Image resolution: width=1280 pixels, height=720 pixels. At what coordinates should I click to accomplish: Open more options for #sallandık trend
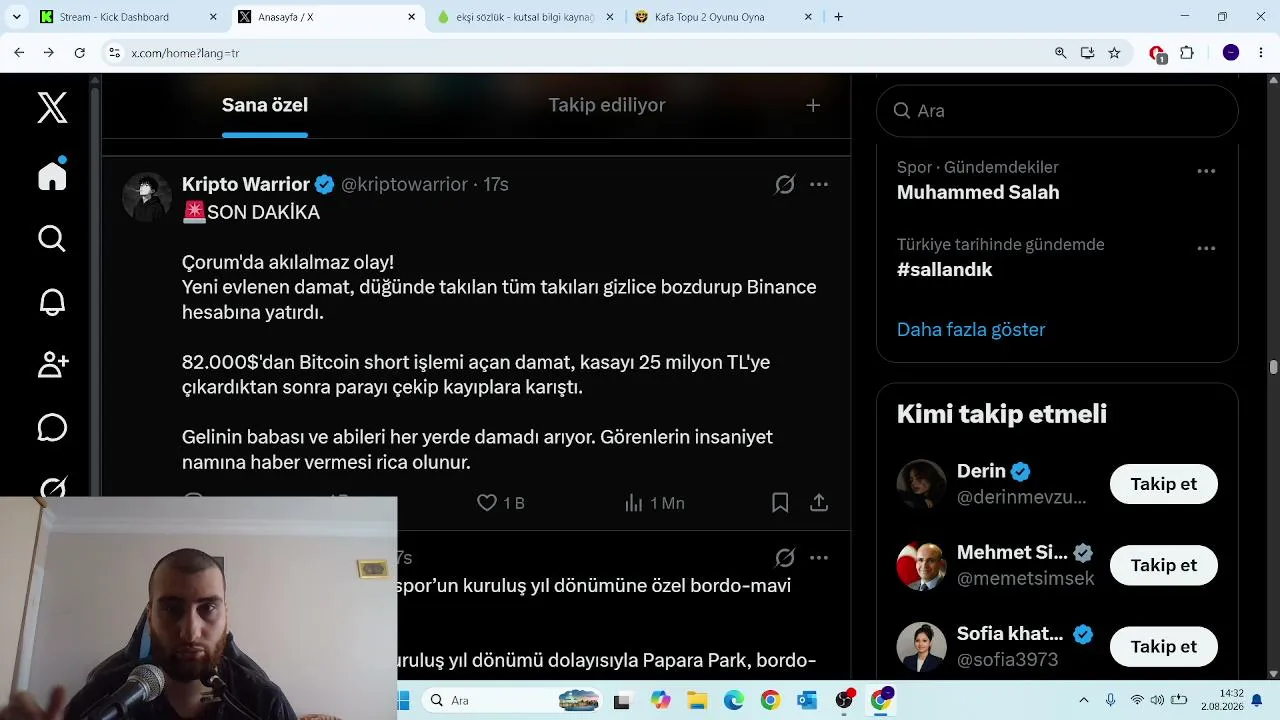1206,248
